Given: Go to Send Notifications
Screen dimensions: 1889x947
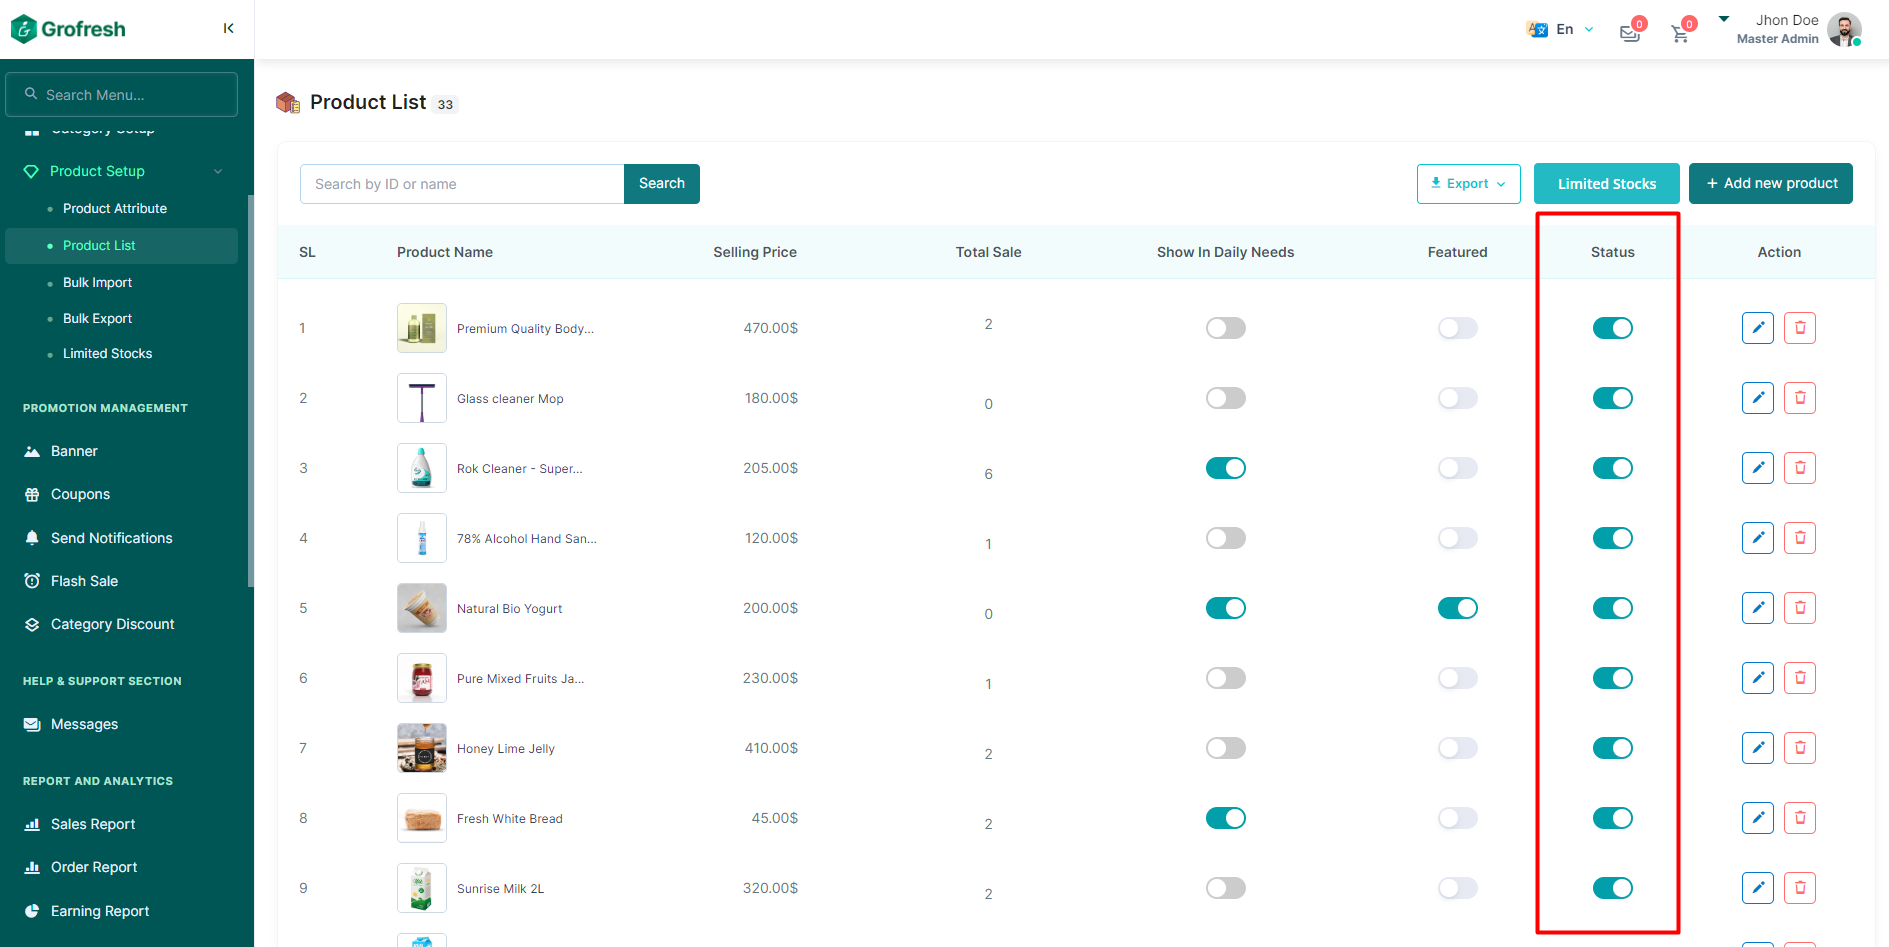Looking at the screenshot, I should (x=111, y=538).
